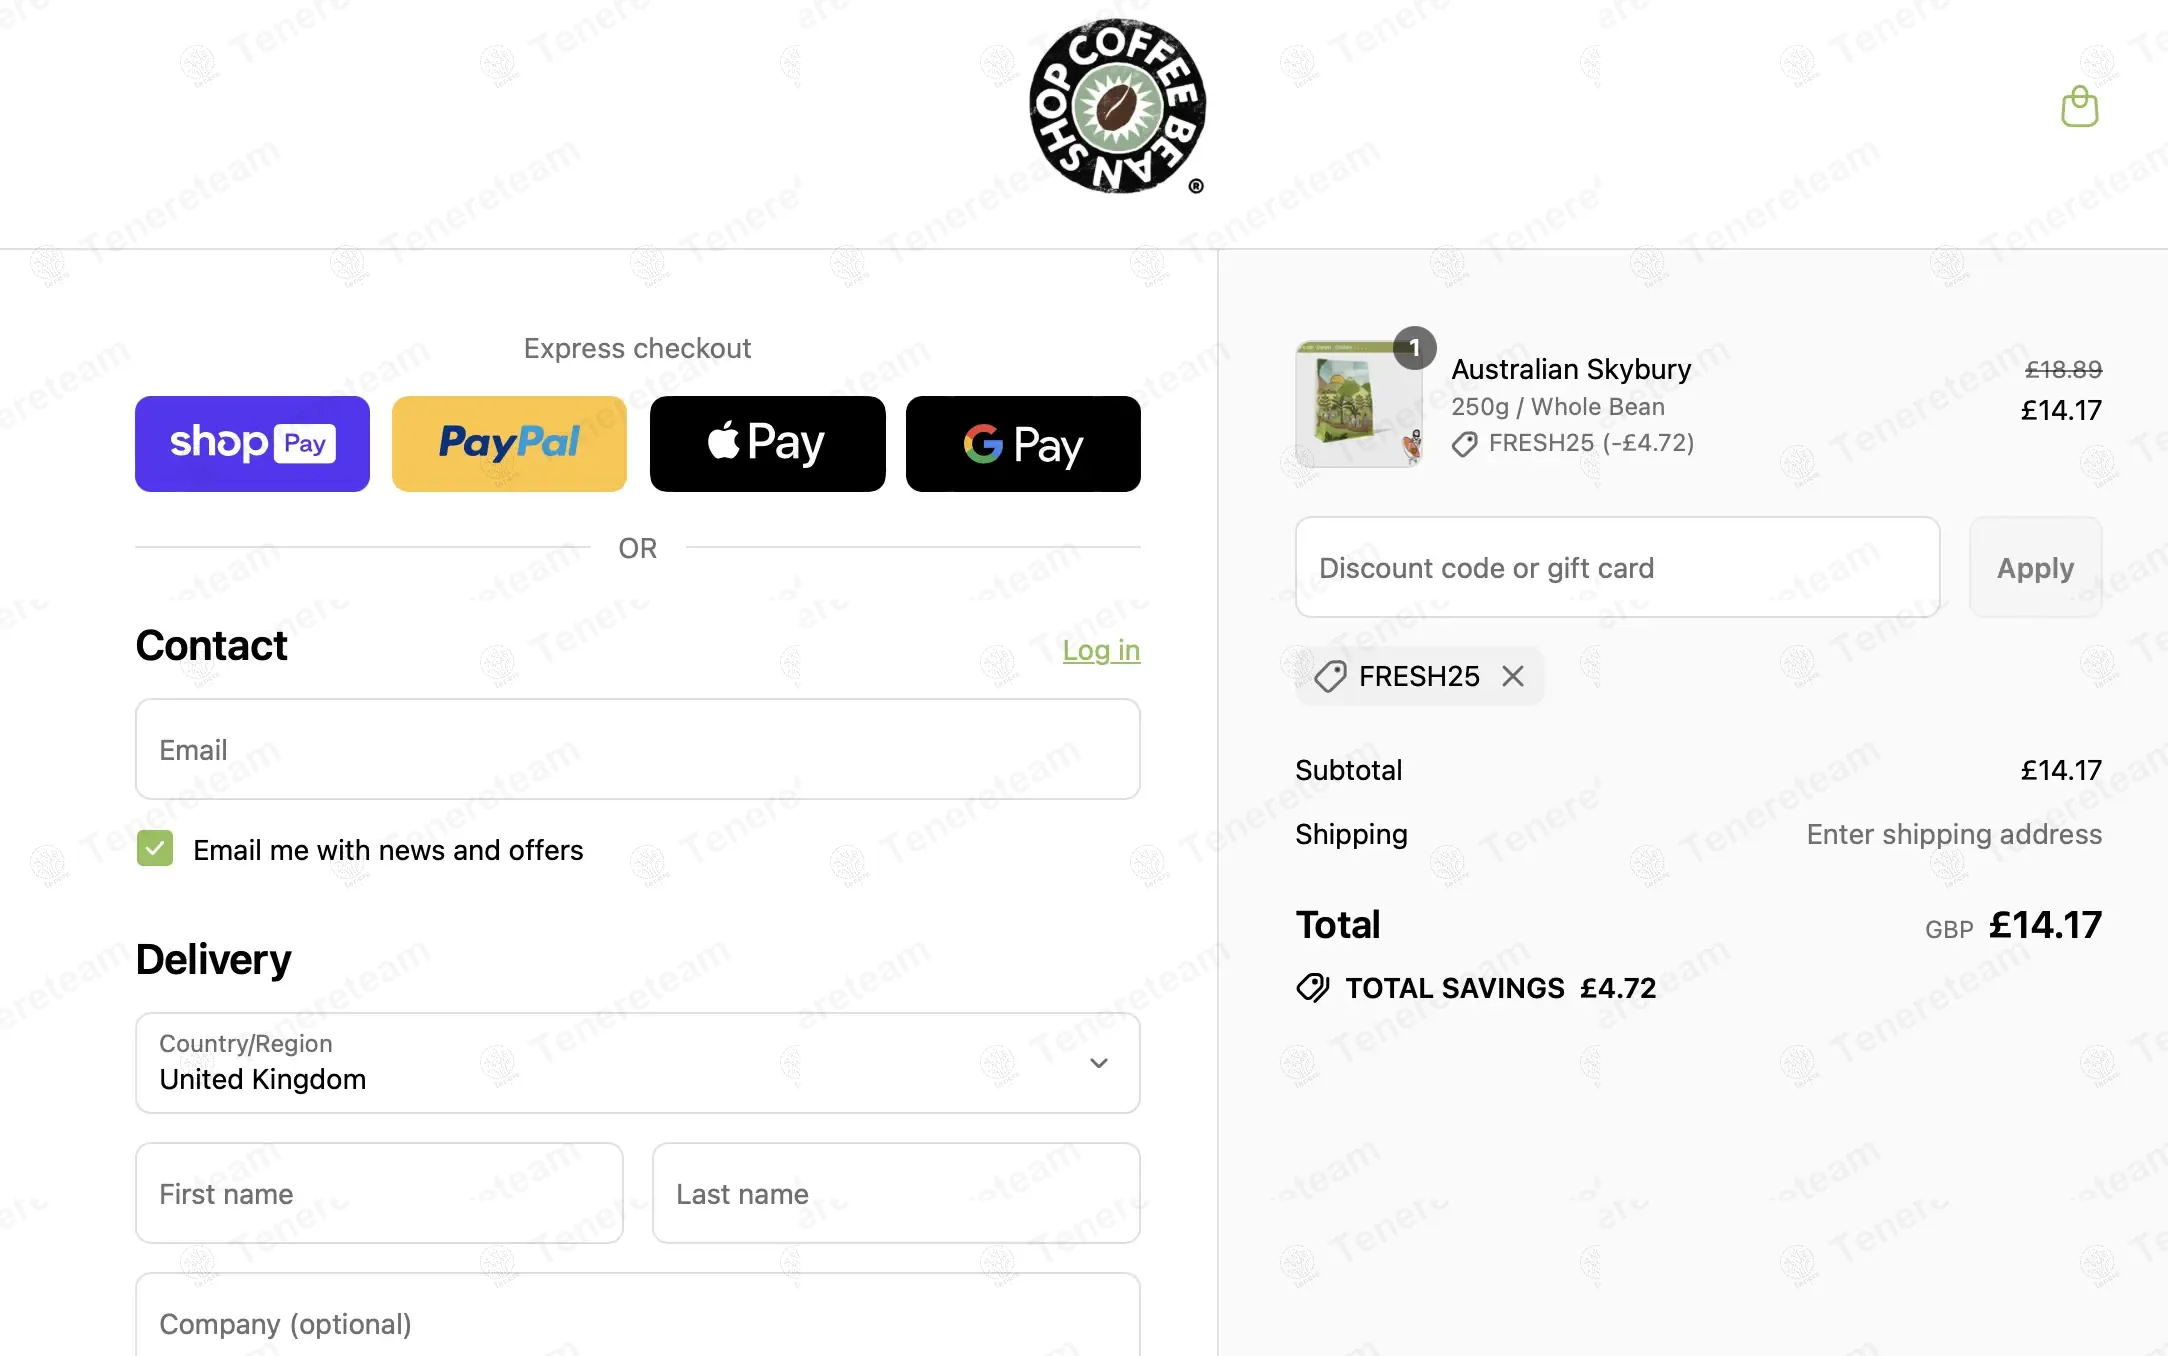Screen dimensions: 2168x1356
Task: Open the Australian Skybury product thumbnail
Action: 1358,404
